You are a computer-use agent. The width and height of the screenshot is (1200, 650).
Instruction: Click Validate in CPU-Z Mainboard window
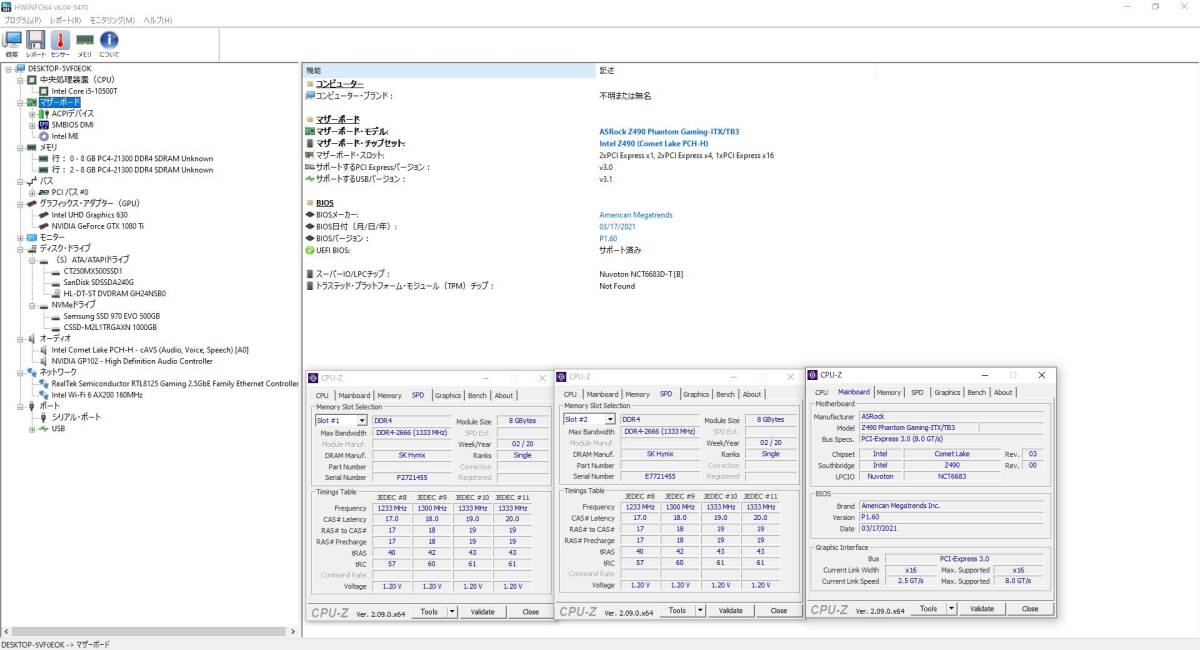pos(982,608)
